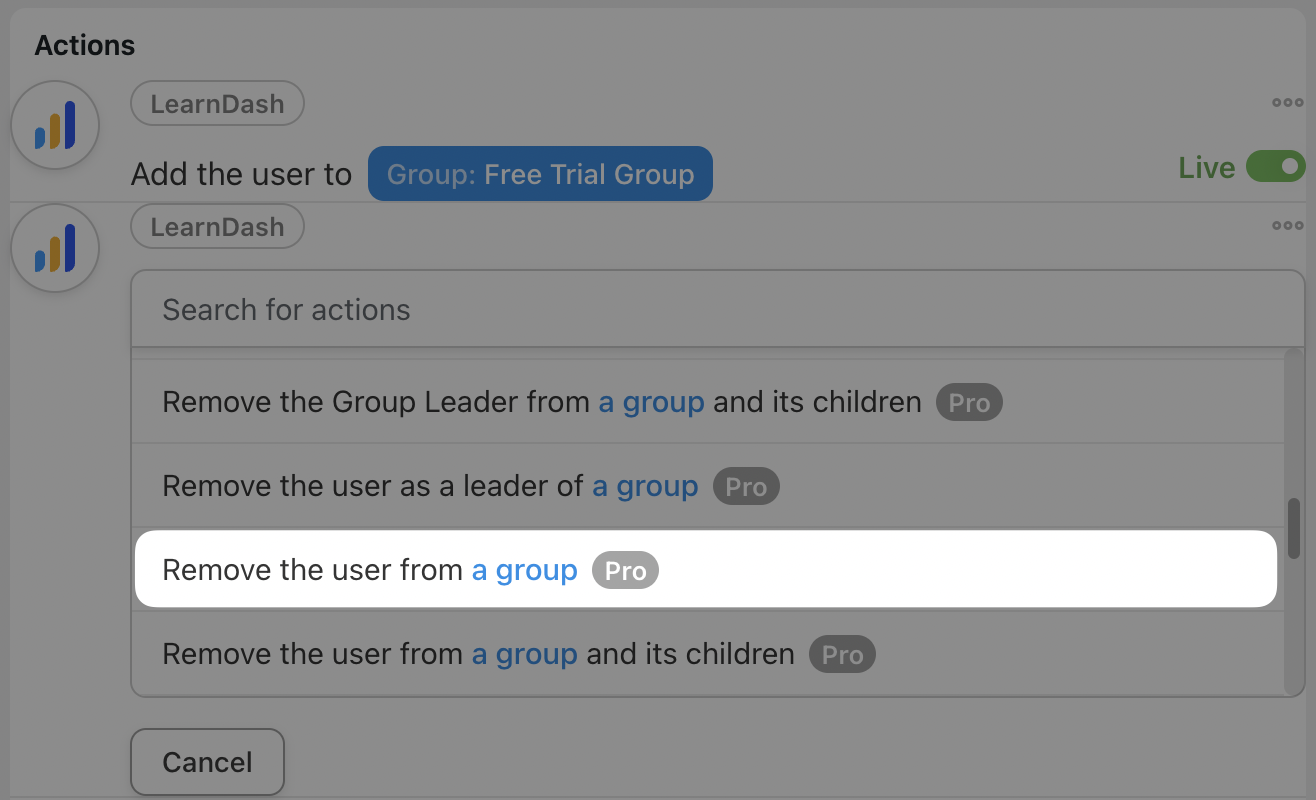Open the options menu for the first action
Image resolution: width=1316 pixels, height=800 pixels.
click(1287, 101)
